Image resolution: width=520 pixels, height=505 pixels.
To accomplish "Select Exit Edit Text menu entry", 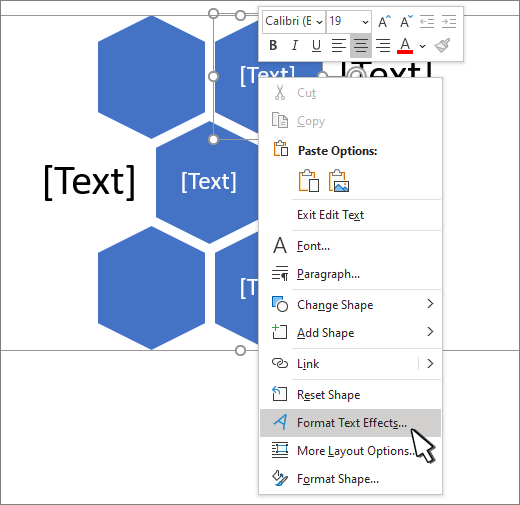I will point(350,215).
